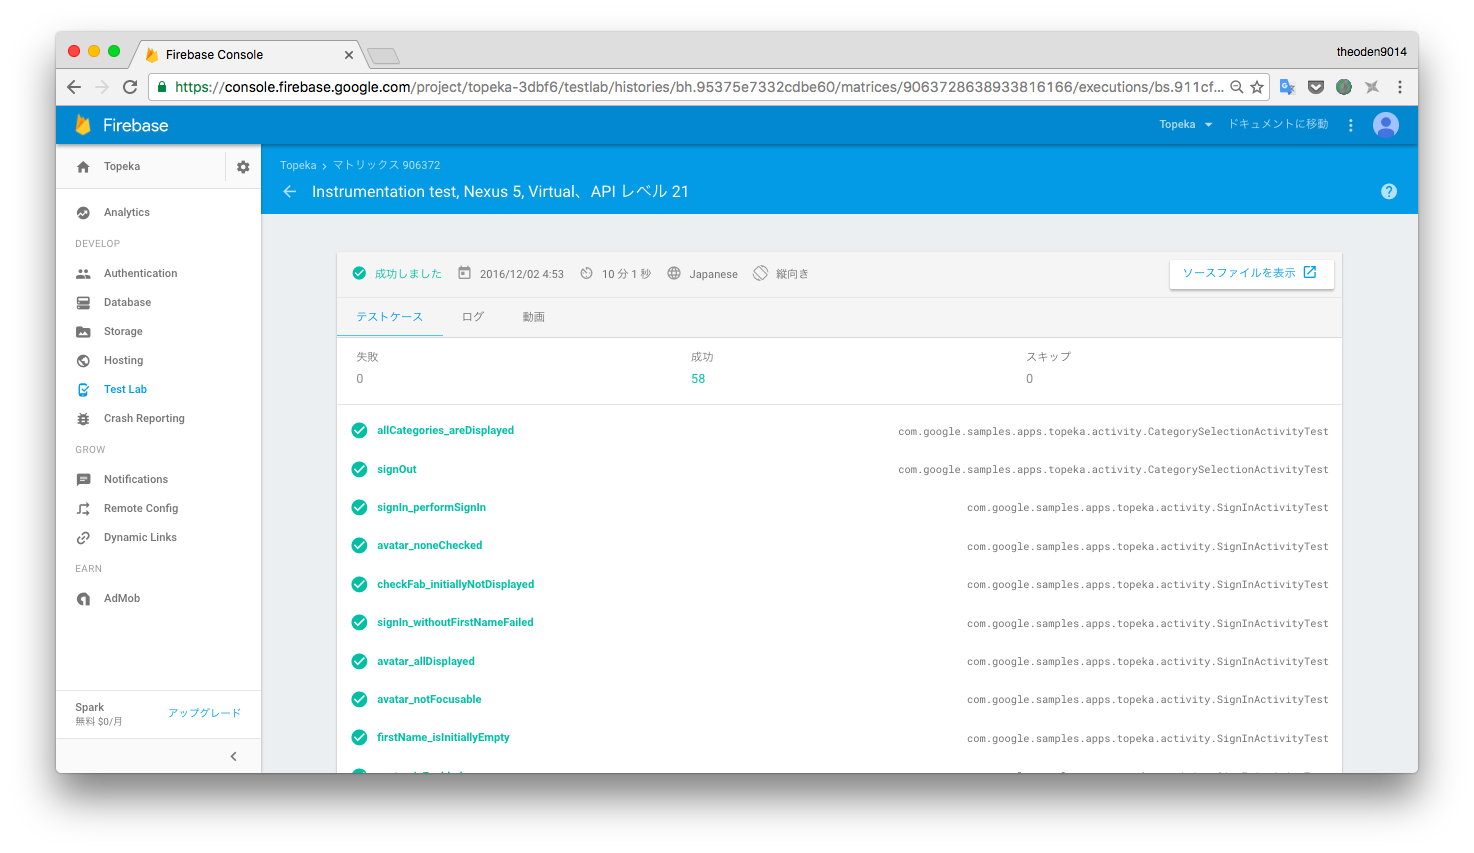Screen dimensions: 1474x853
Task: Open Notifications in sidebar
Action: [x=135, y=479]
